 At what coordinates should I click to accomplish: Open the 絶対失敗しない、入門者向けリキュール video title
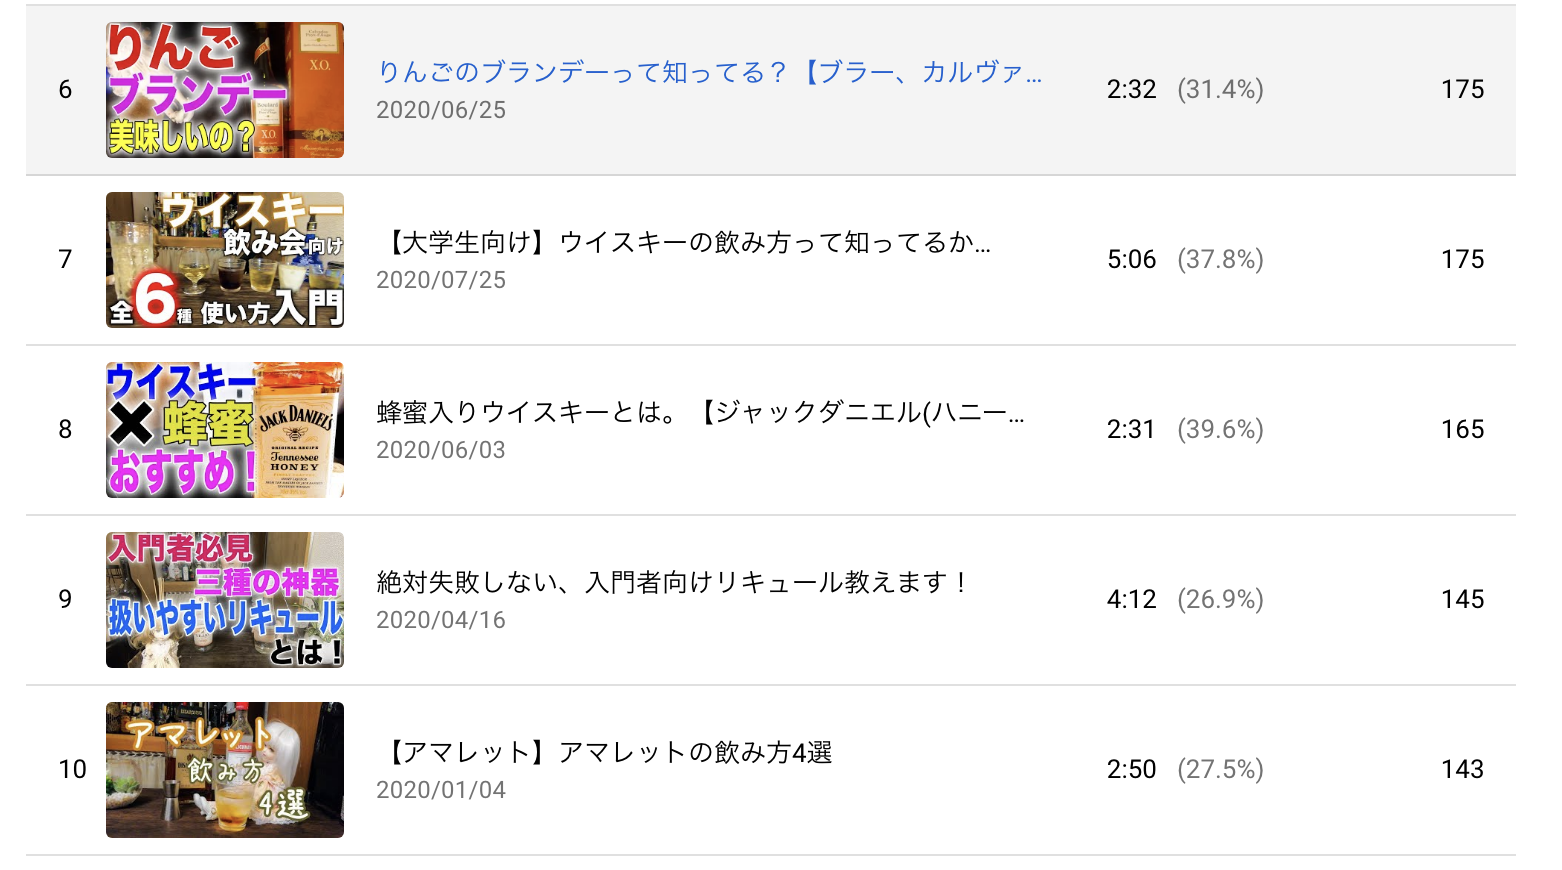[x=672, y=582]
